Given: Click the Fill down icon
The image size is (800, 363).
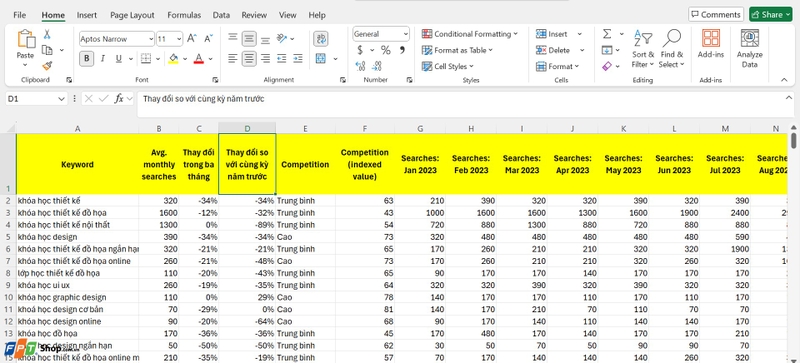Looking at the screenshot, I should pos(607,50).
